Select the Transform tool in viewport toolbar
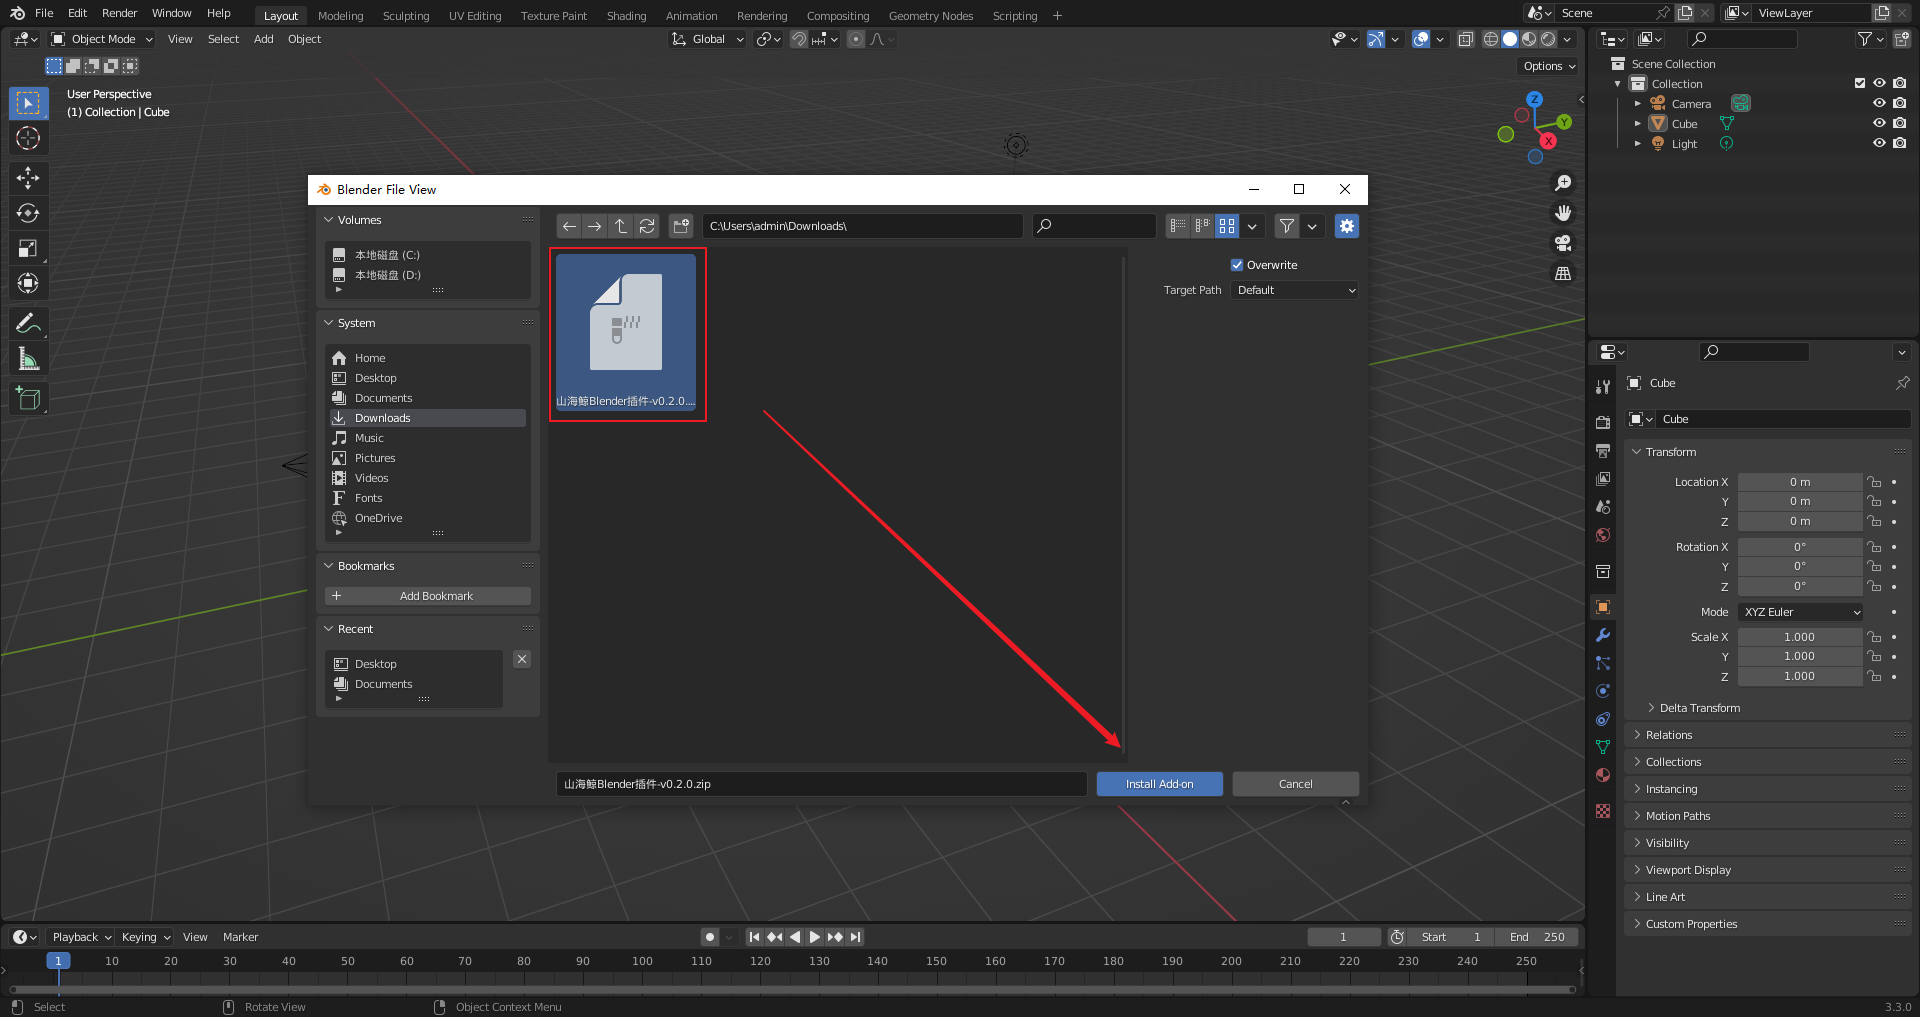The image size is (1920, 1017). tap(28, 283)
